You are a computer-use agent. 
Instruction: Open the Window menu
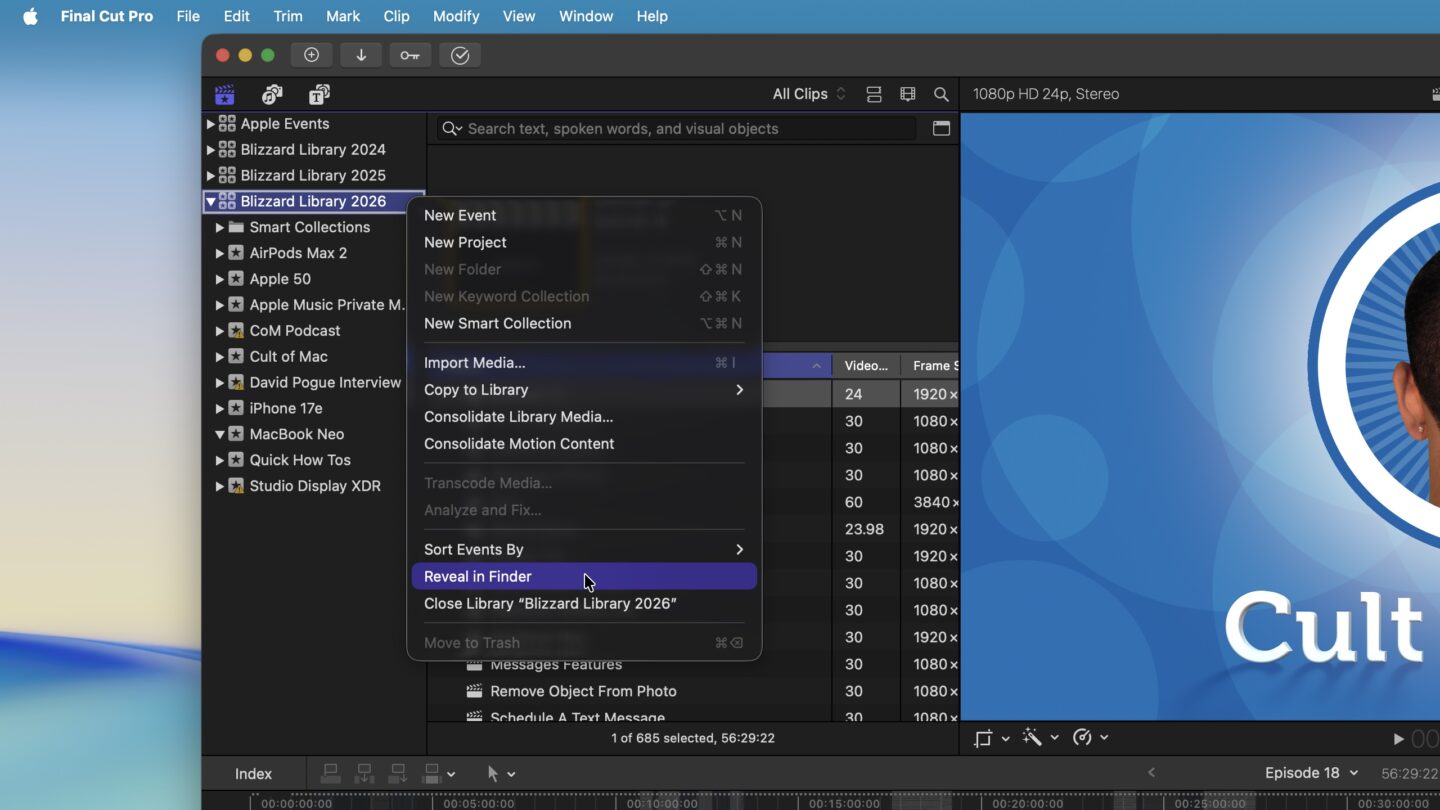586,16
